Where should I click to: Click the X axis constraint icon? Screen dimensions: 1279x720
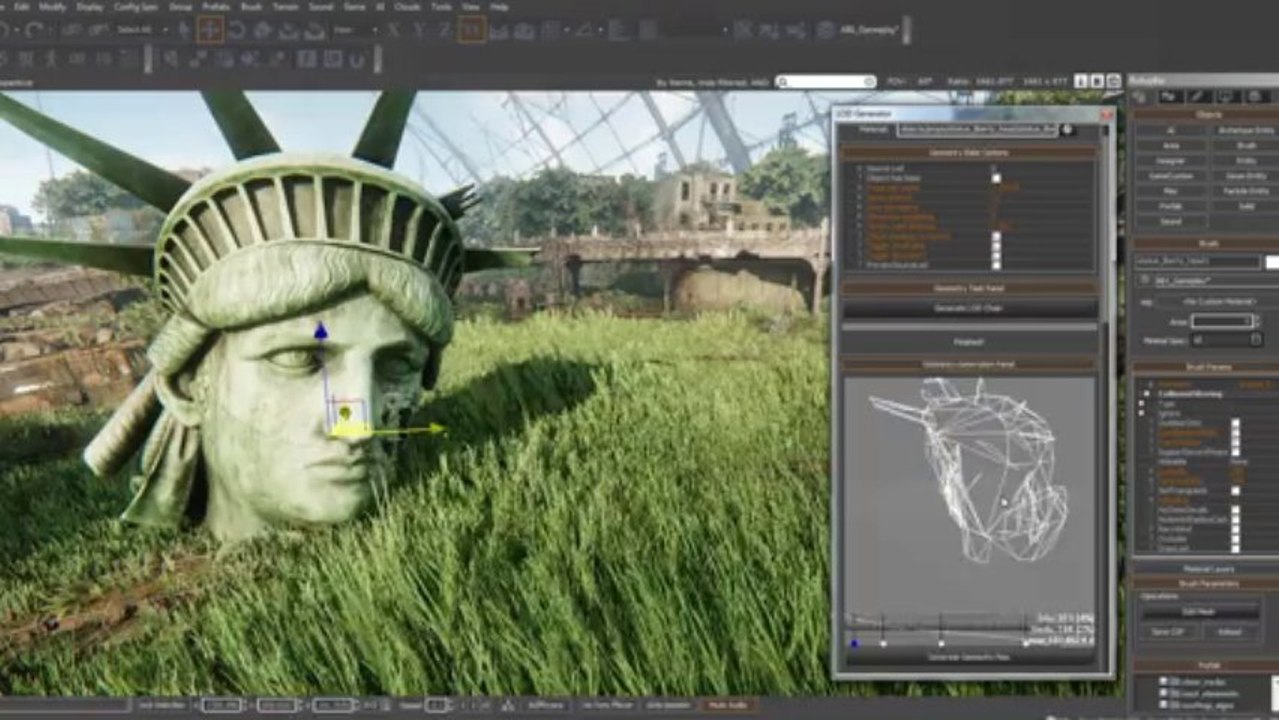[393, 30]
